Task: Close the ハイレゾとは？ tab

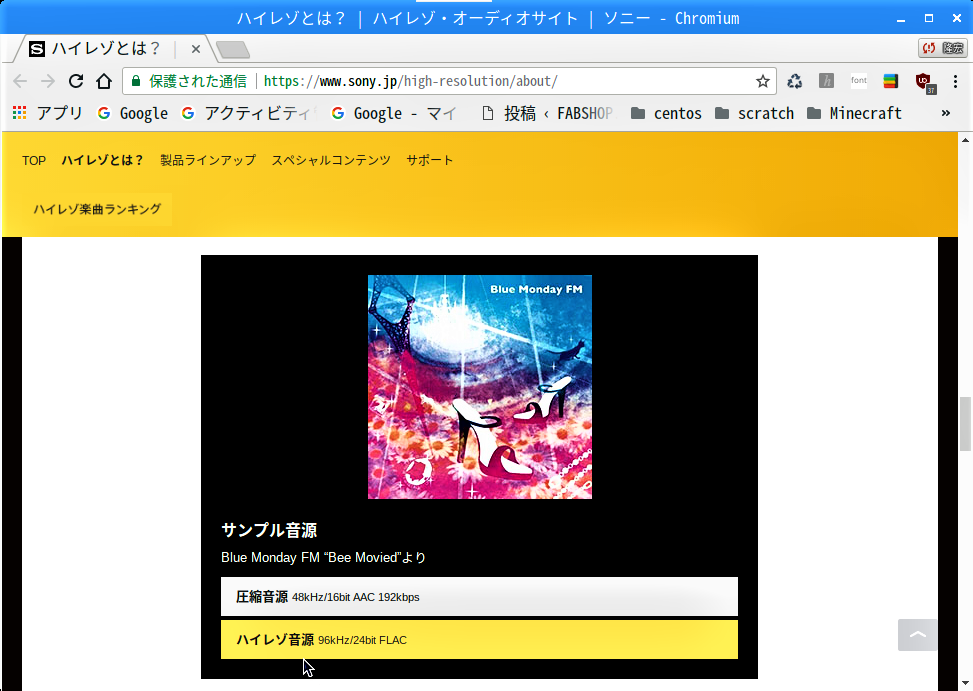Action: point(195,49)
